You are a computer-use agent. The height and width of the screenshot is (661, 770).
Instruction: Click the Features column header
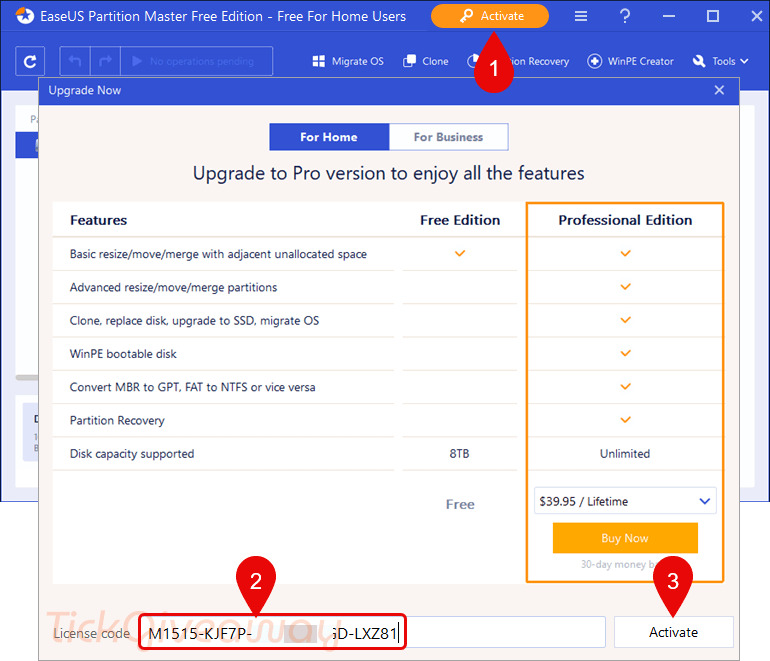99,220
